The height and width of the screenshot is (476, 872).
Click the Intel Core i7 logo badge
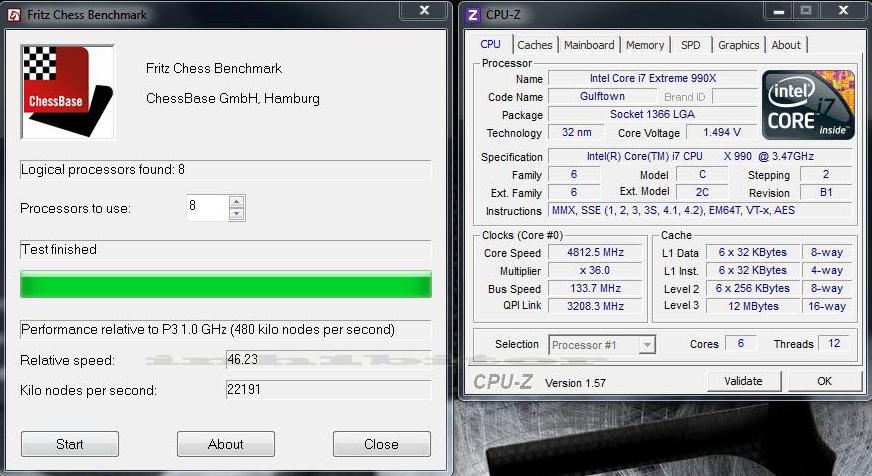coord(808,105)
